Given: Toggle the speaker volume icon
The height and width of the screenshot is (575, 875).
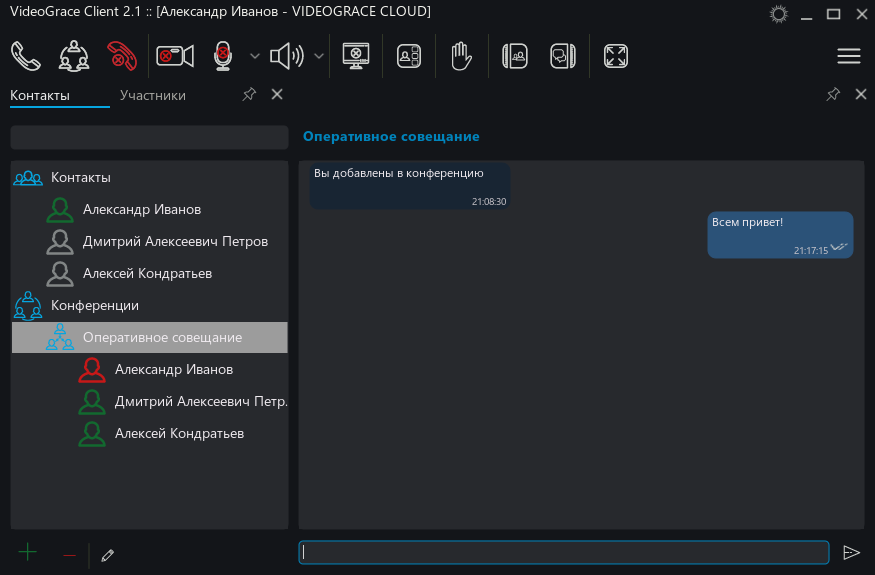Looking at the screenshot, I should click(x=287, y=56).
